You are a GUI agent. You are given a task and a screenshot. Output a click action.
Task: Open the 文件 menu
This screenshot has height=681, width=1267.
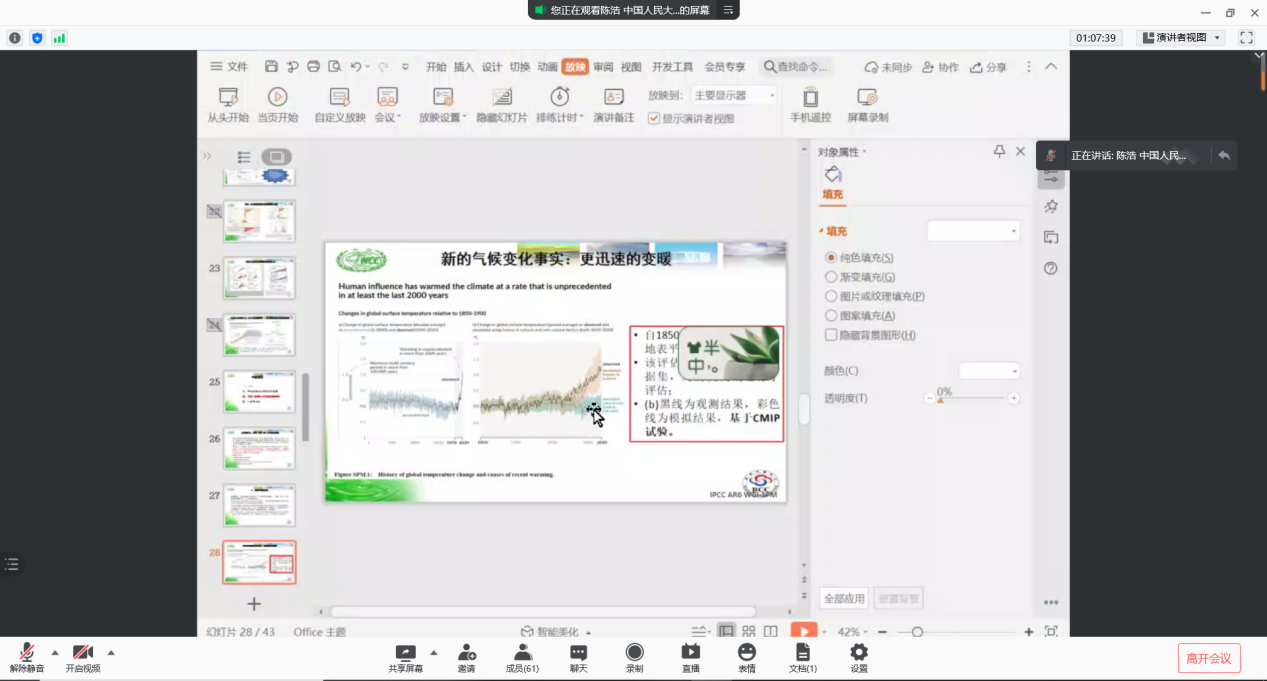click(229, 67)
